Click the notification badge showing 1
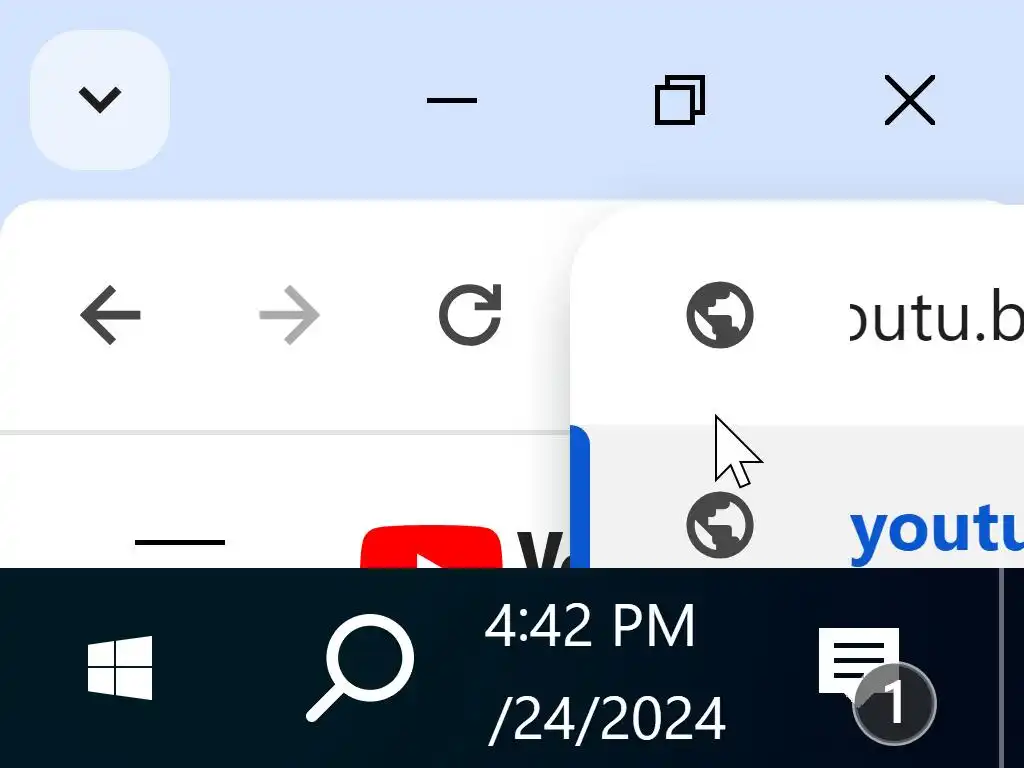The height and width of the screenshot is (768, 1024). 894,703
